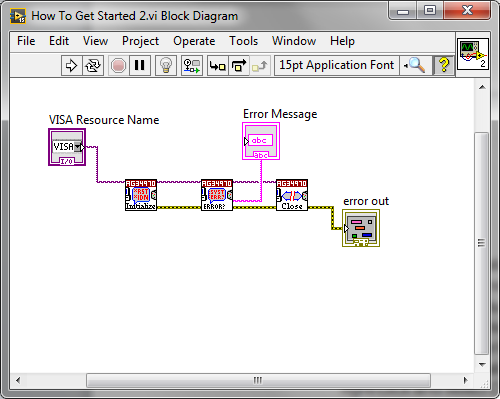The image size is (500, 399).
Task: Open the View menu
Action: [x=95, y=41]
